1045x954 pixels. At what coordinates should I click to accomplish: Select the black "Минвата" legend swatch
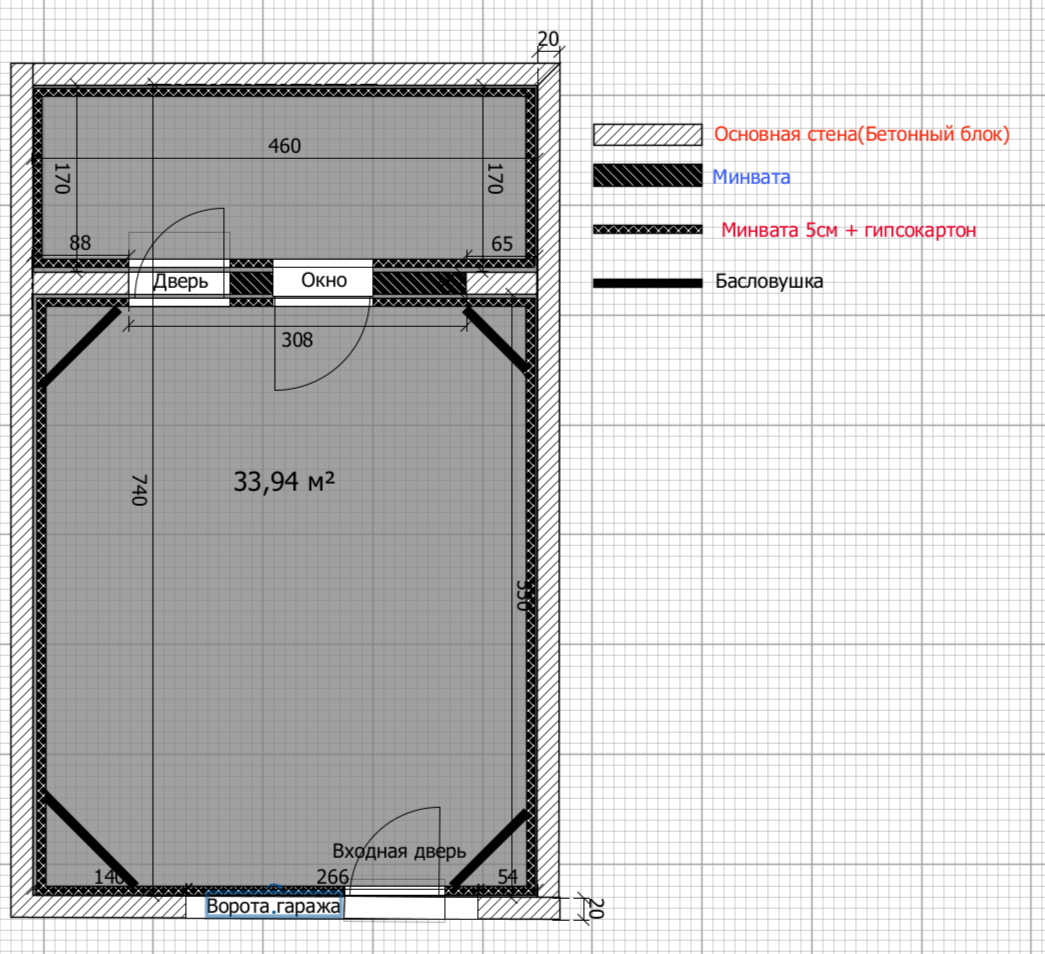(x=647, y=177)
